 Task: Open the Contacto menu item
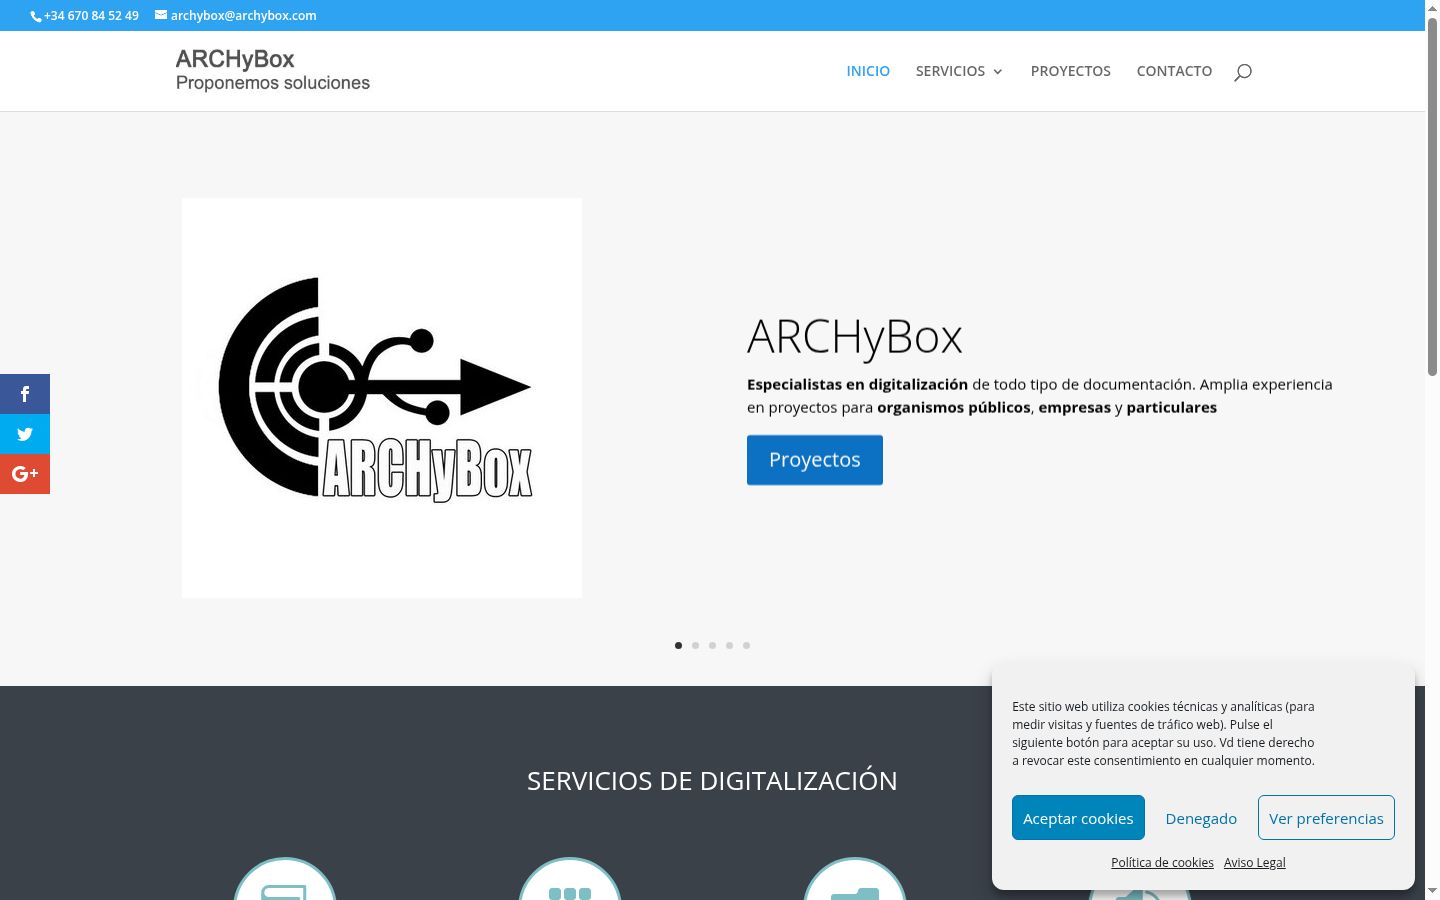click(1174, 71)
